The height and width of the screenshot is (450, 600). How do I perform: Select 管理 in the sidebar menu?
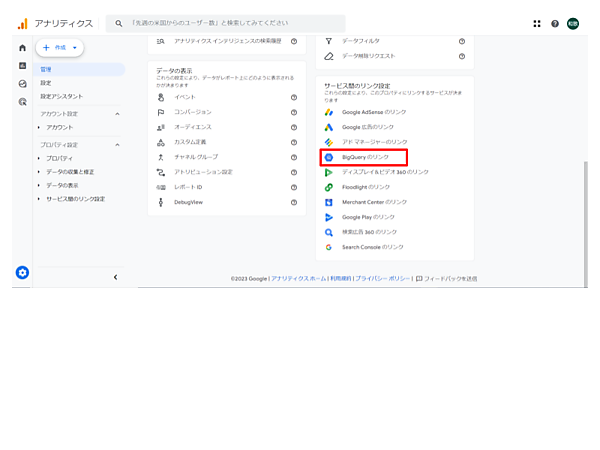[x=80, y=69]
